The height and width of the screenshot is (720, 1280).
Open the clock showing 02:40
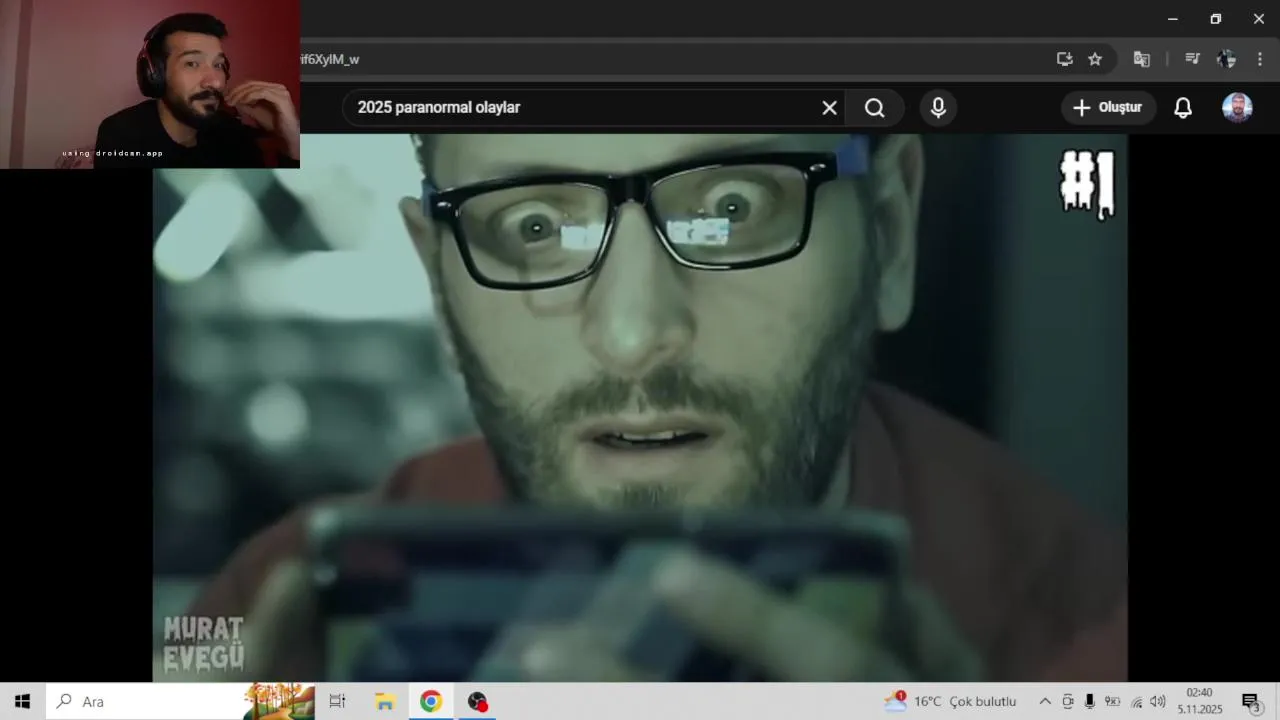coord(1199,701)
